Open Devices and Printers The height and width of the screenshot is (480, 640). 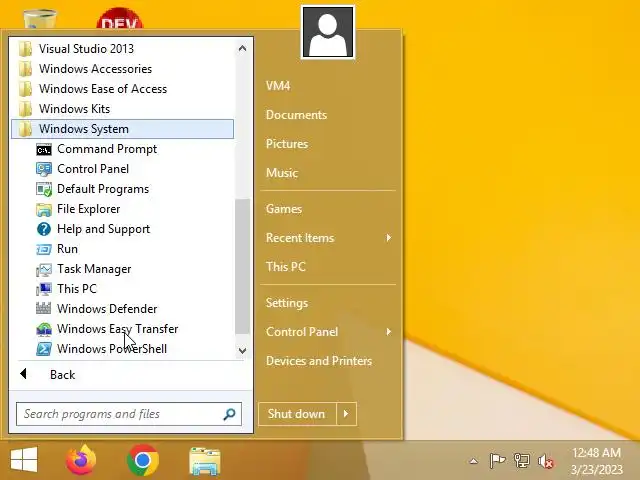pyautogui.click(x=319, y=361)
